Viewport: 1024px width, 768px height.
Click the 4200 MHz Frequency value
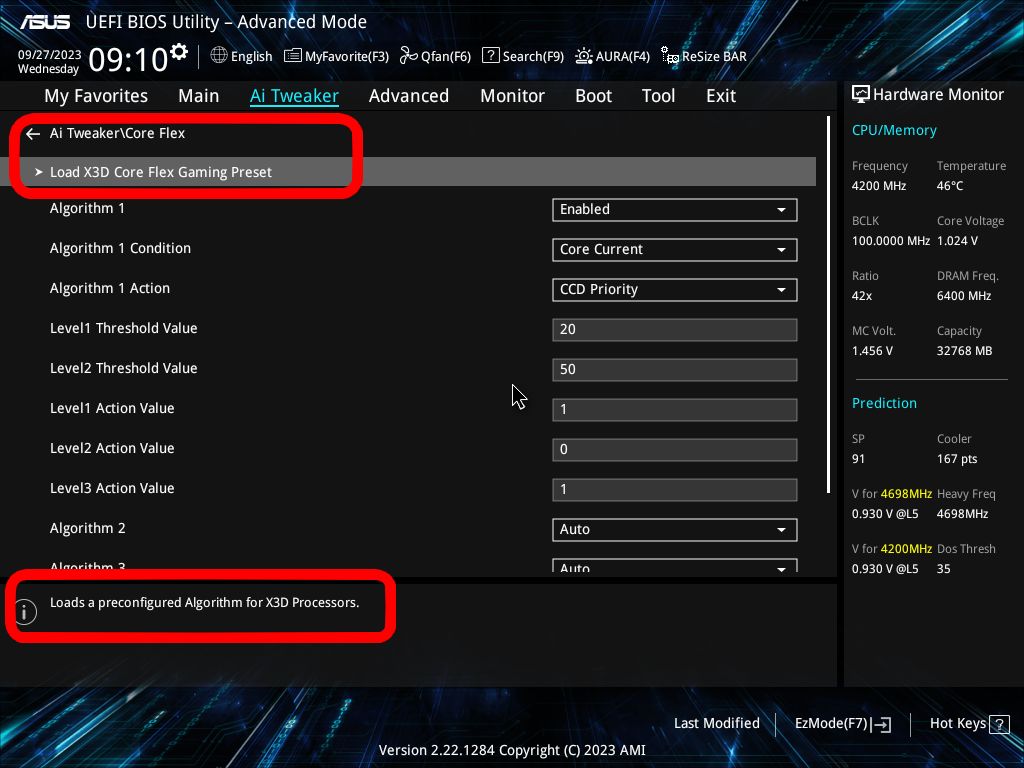tap(879, 186)
